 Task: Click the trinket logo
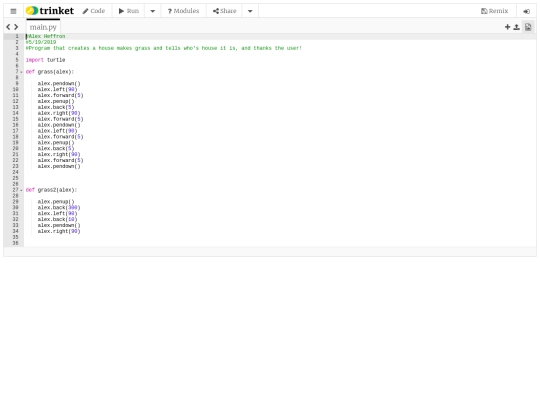tap(50, 11)
